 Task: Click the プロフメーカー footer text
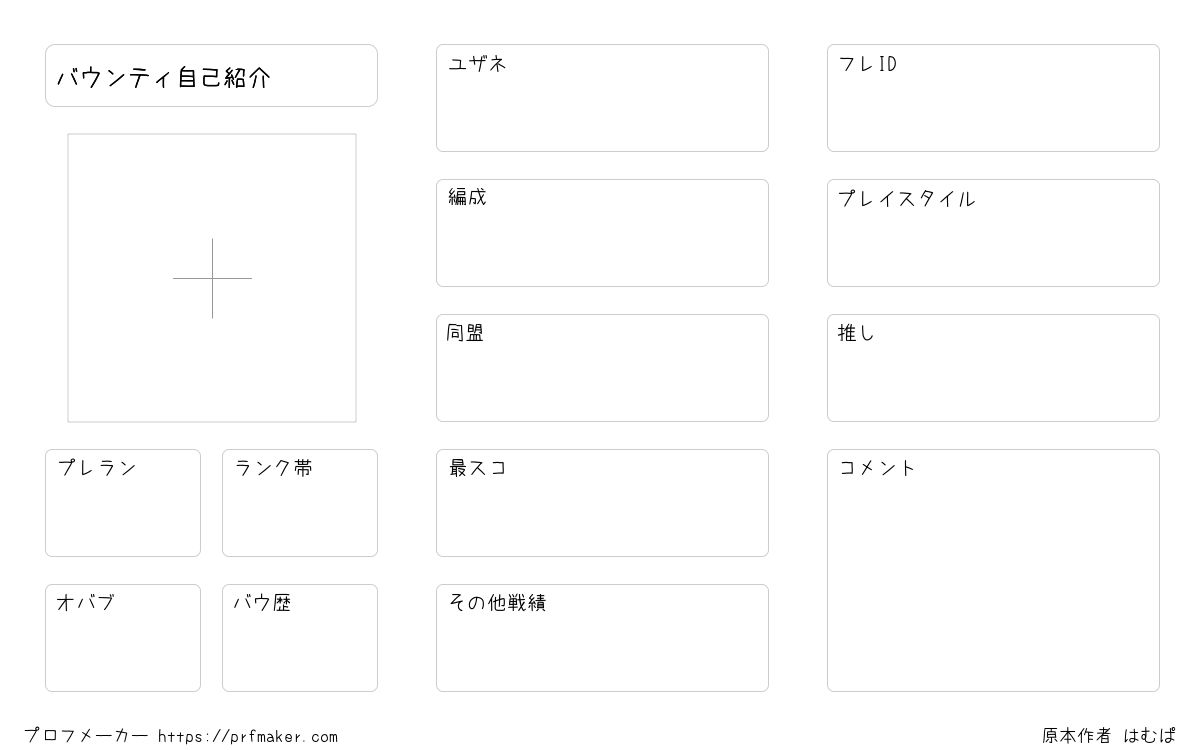click(86, 736)
